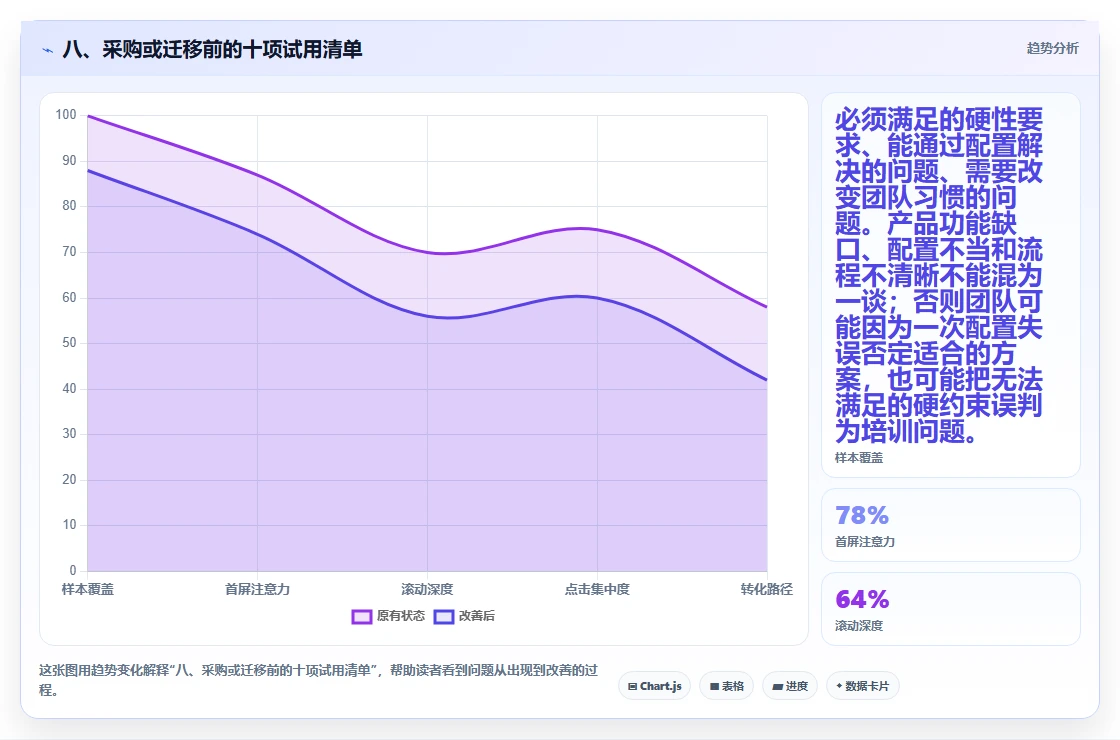
Task: Click the 原有状态 legend label
Action: tap(401, 616)
